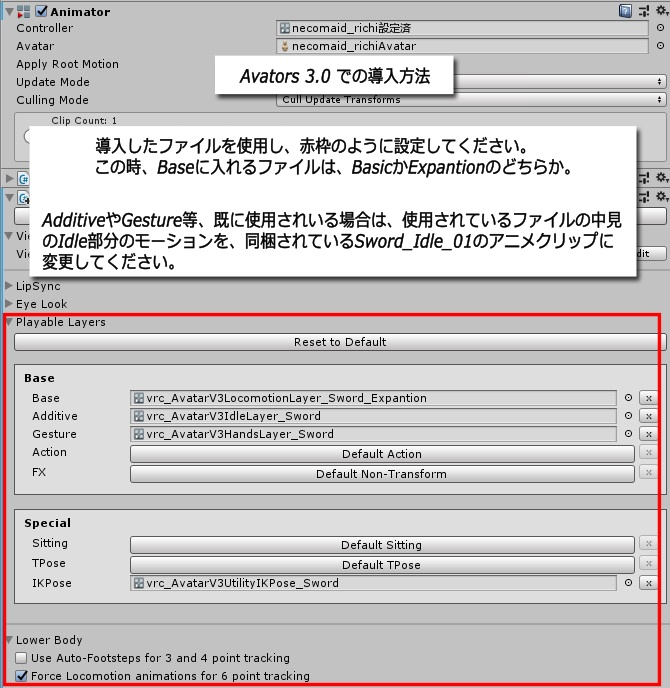Remove the Gesture layer controller
670x688 pixels.
649,434
